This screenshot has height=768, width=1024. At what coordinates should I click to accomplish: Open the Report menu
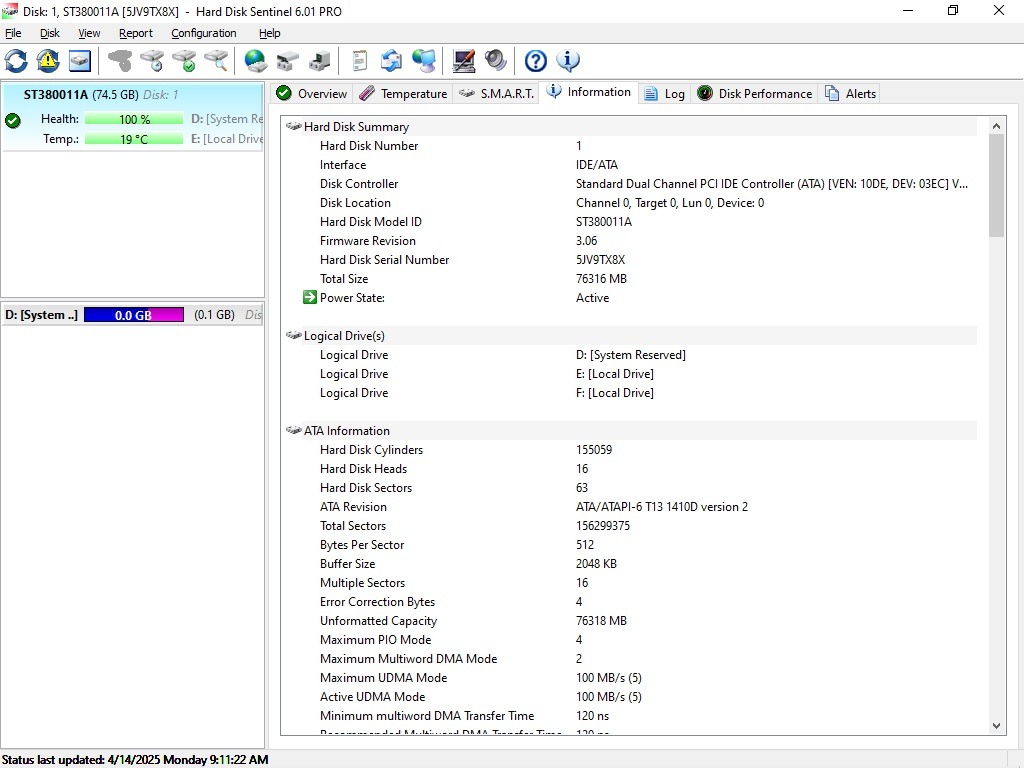[x=136, y=33]
